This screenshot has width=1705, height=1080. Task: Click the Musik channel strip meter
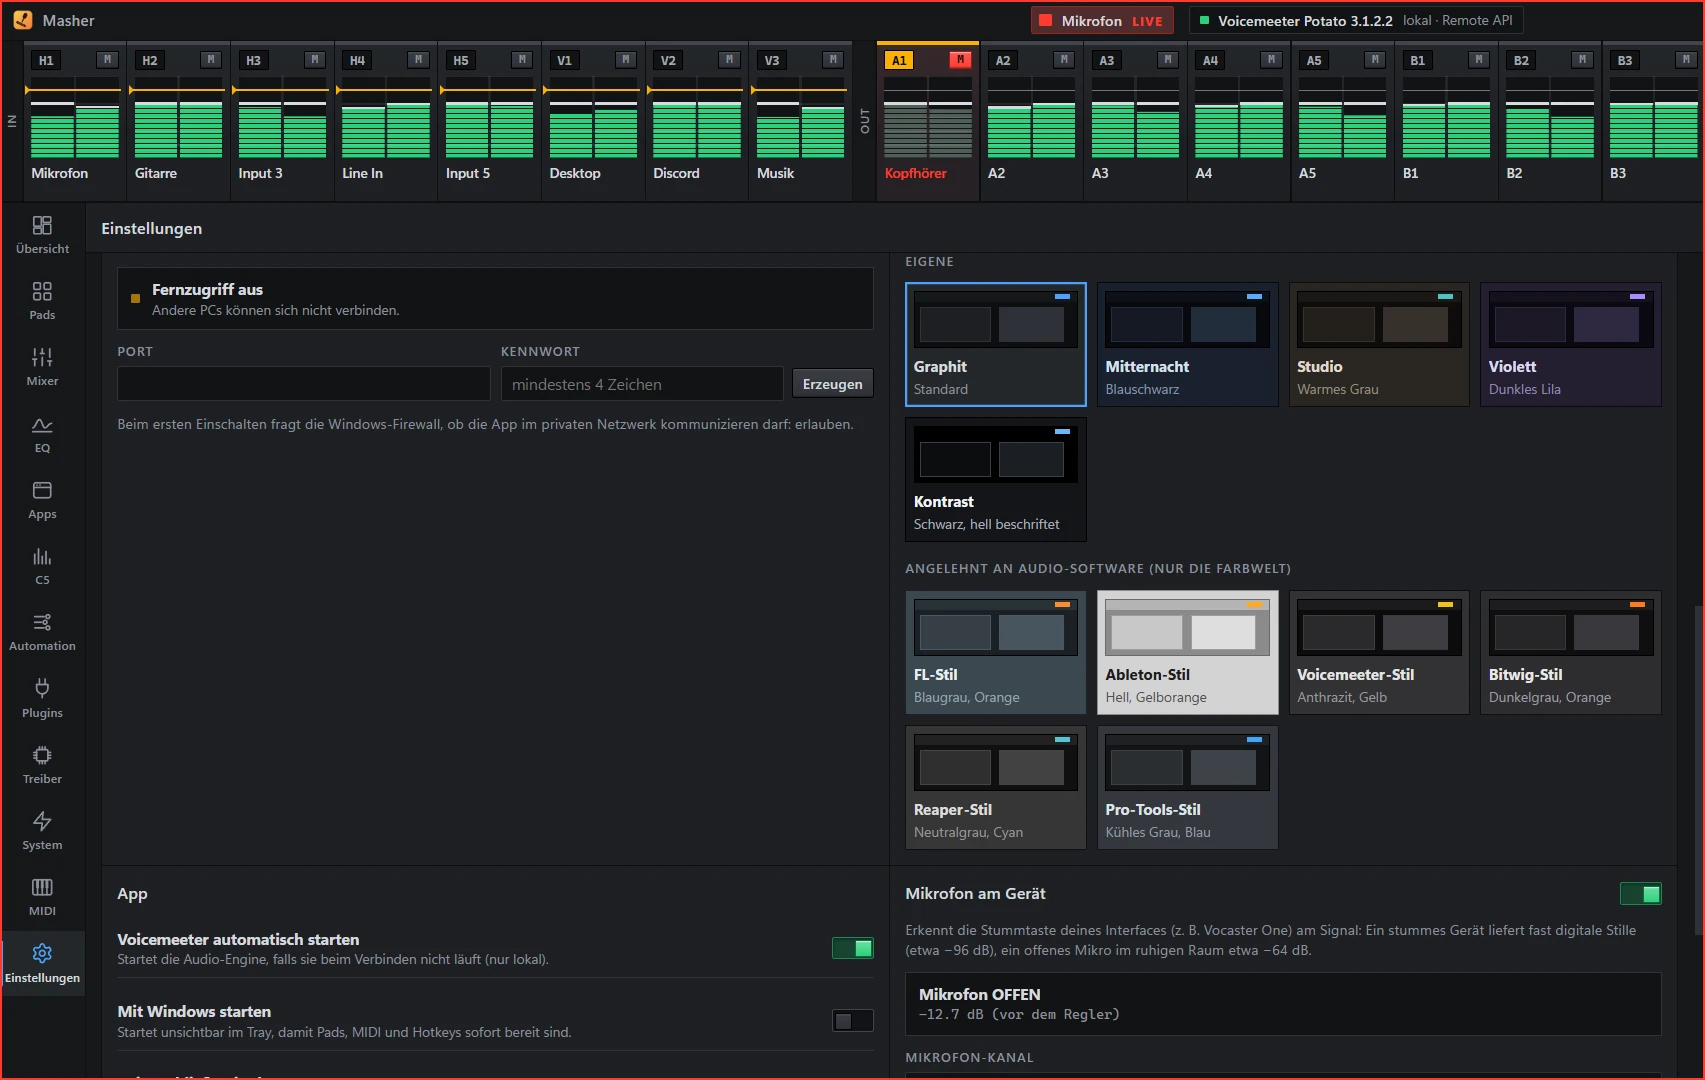(x=800, y=118)
